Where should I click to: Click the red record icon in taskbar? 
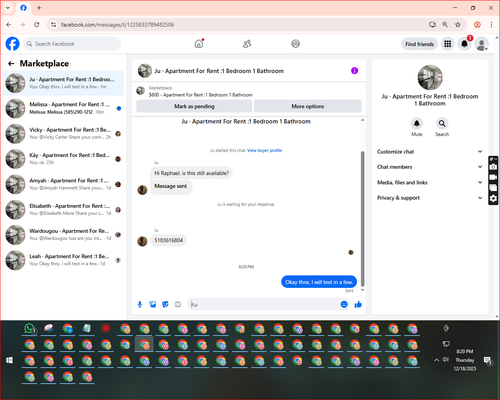[106, 329]
